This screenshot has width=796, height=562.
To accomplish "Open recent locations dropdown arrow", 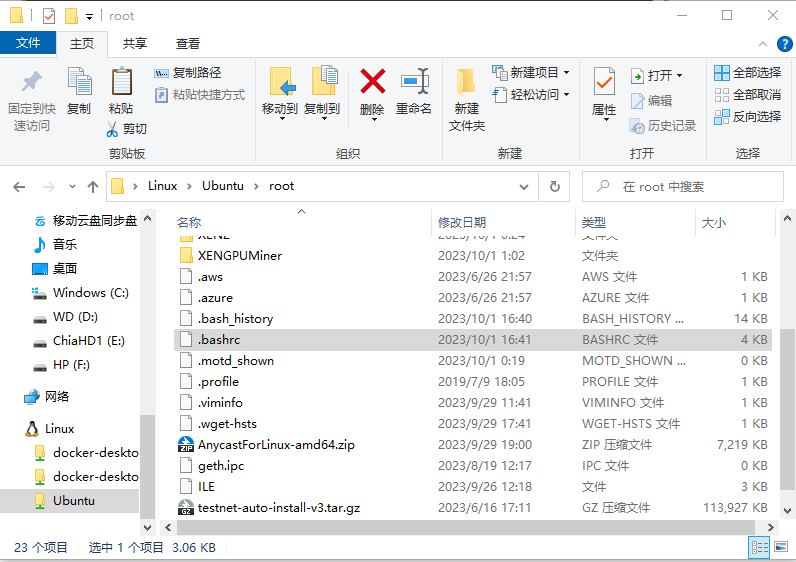I will 72,187.
